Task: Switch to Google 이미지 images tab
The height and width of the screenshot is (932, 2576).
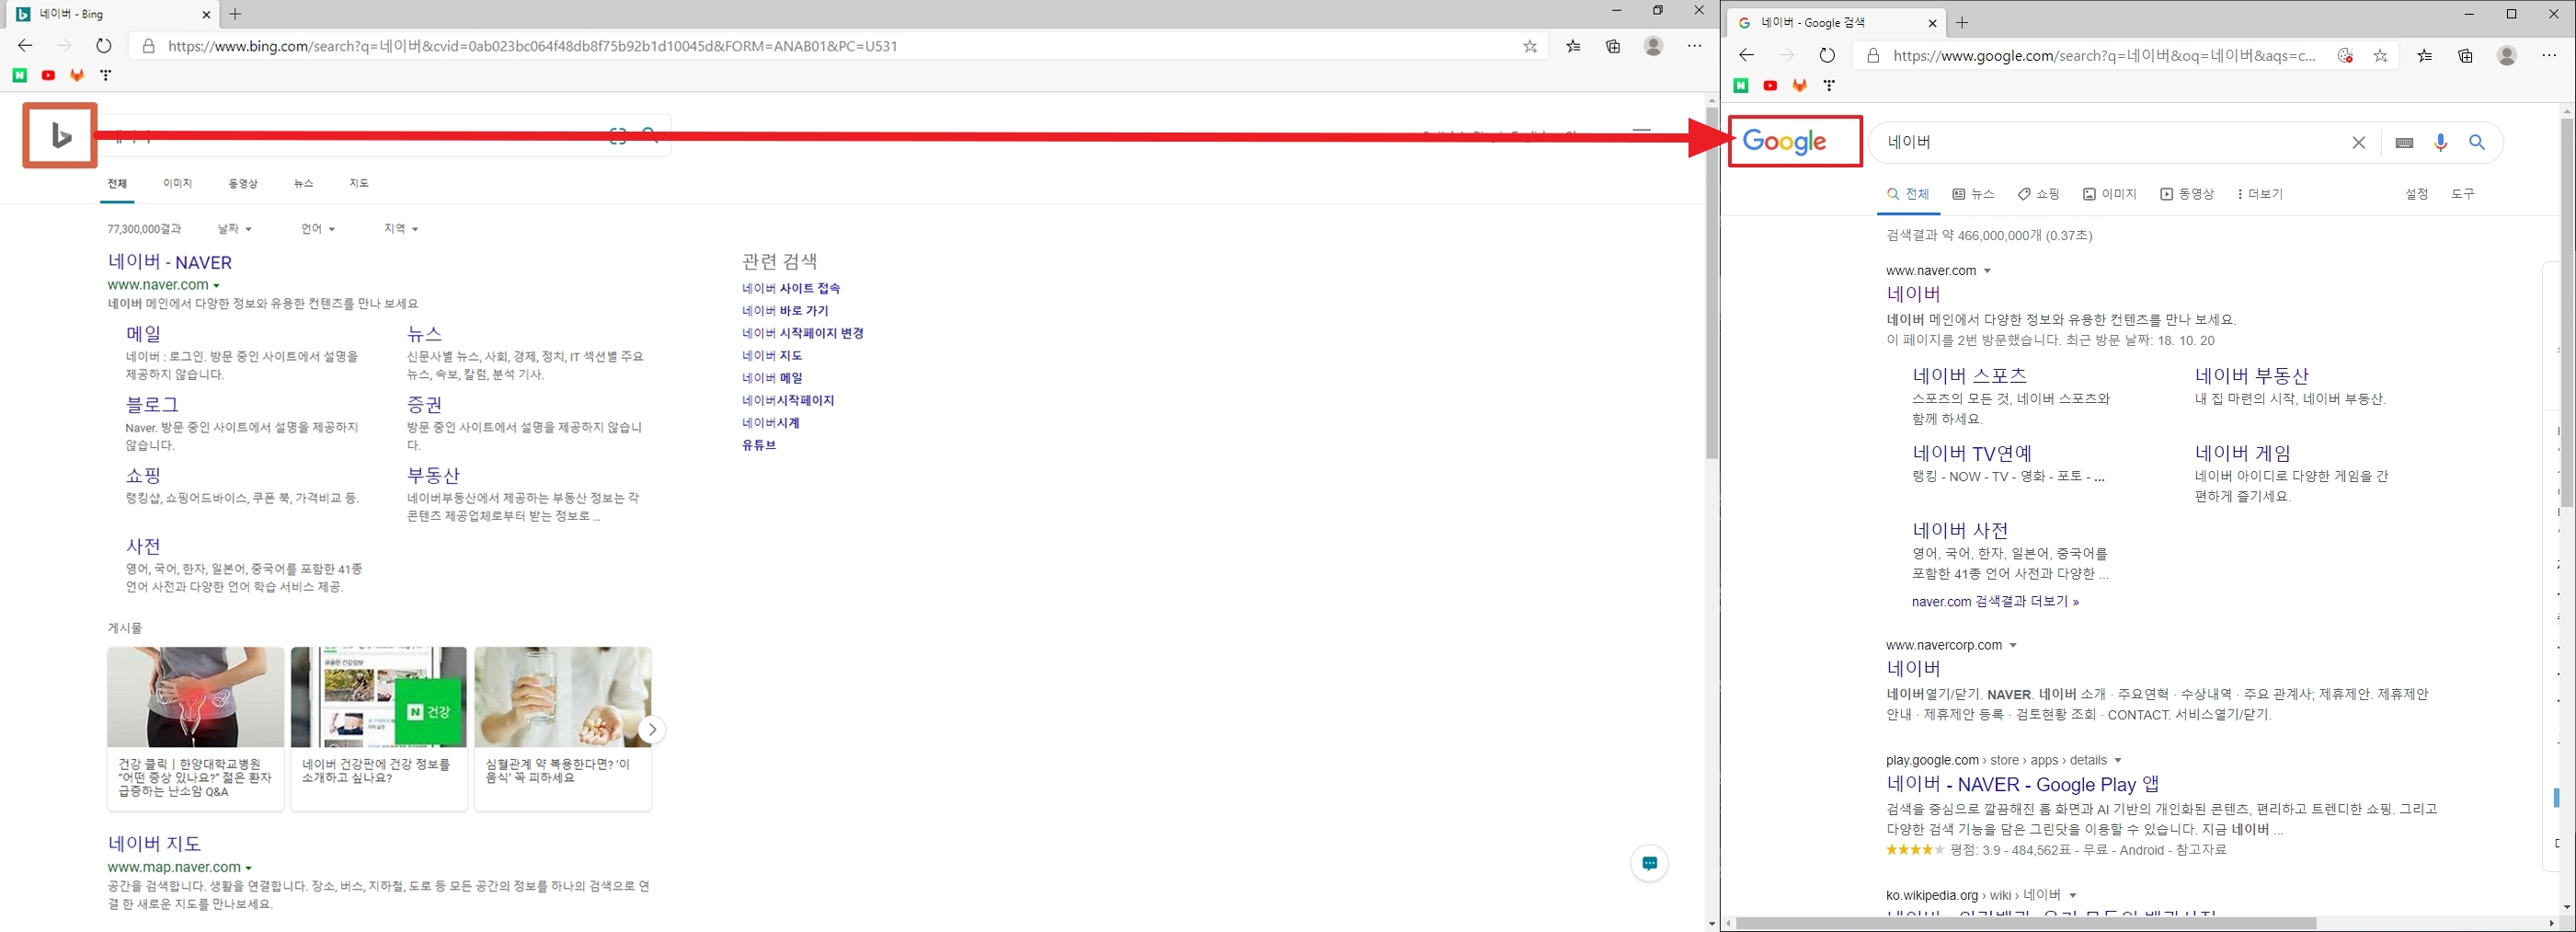Action: (x=2110, y=194)
